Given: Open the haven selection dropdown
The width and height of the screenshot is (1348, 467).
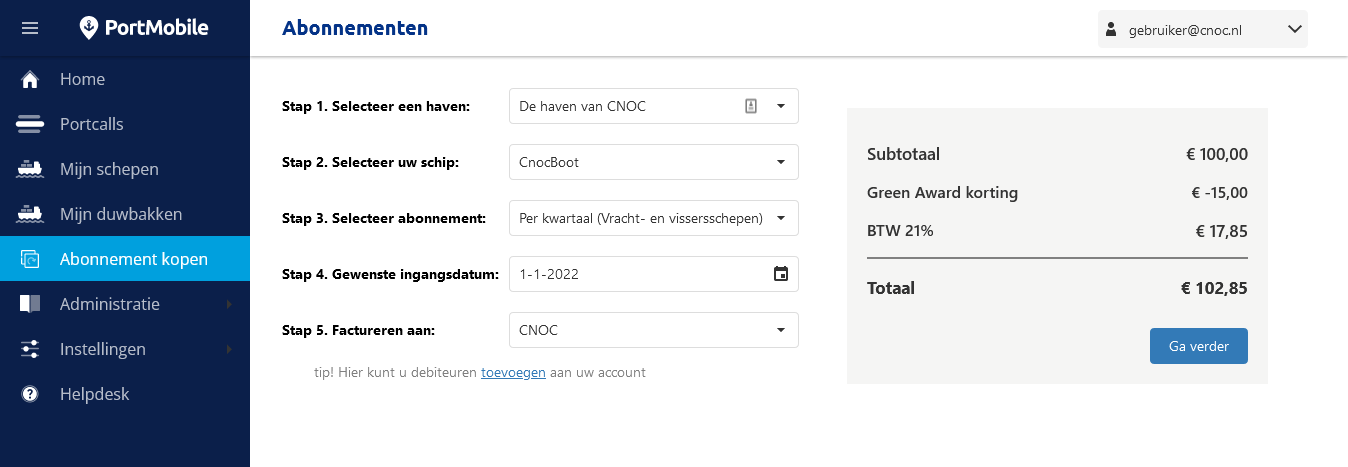Looking at the screenshot, I should (781, 106).
